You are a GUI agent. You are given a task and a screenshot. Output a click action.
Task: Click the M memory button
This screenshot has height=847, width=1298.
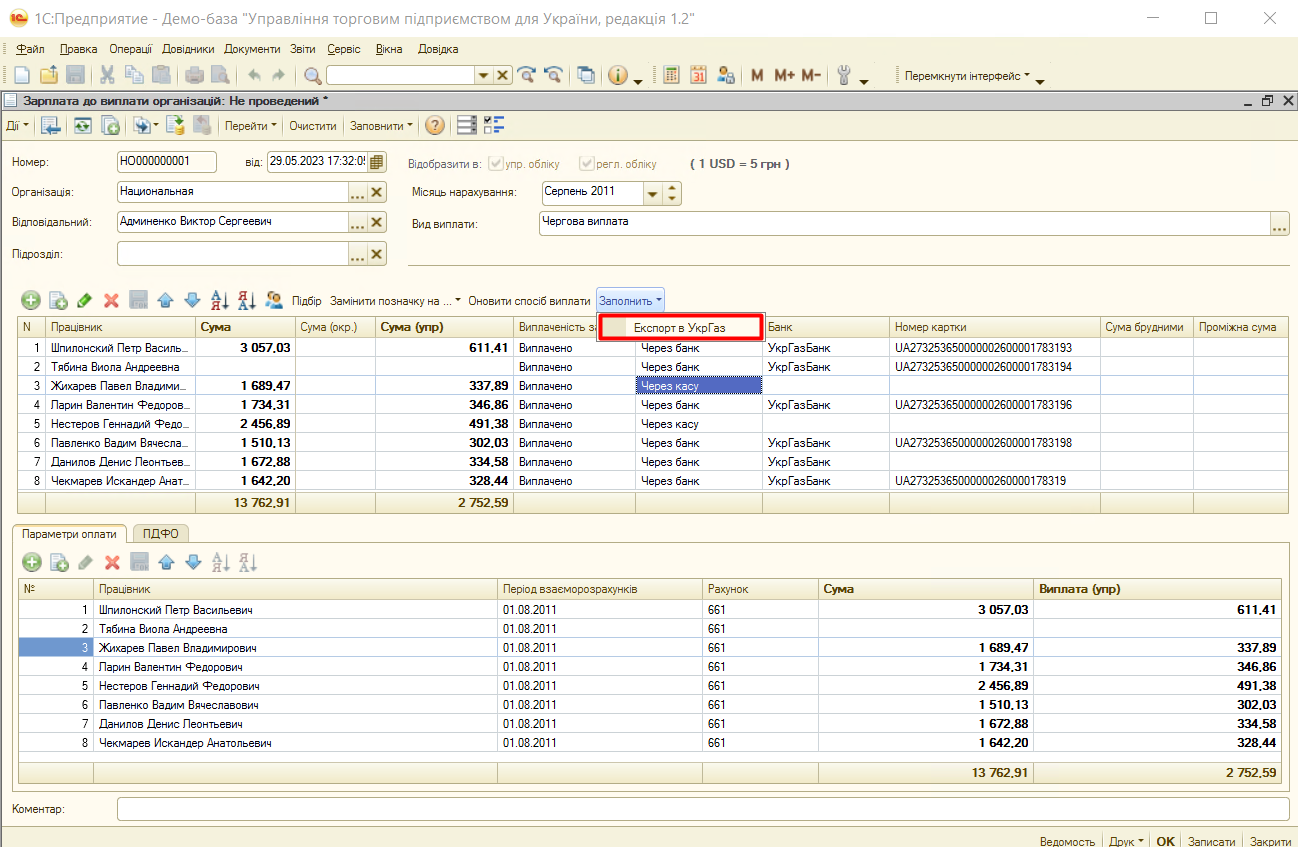[757, 75]
